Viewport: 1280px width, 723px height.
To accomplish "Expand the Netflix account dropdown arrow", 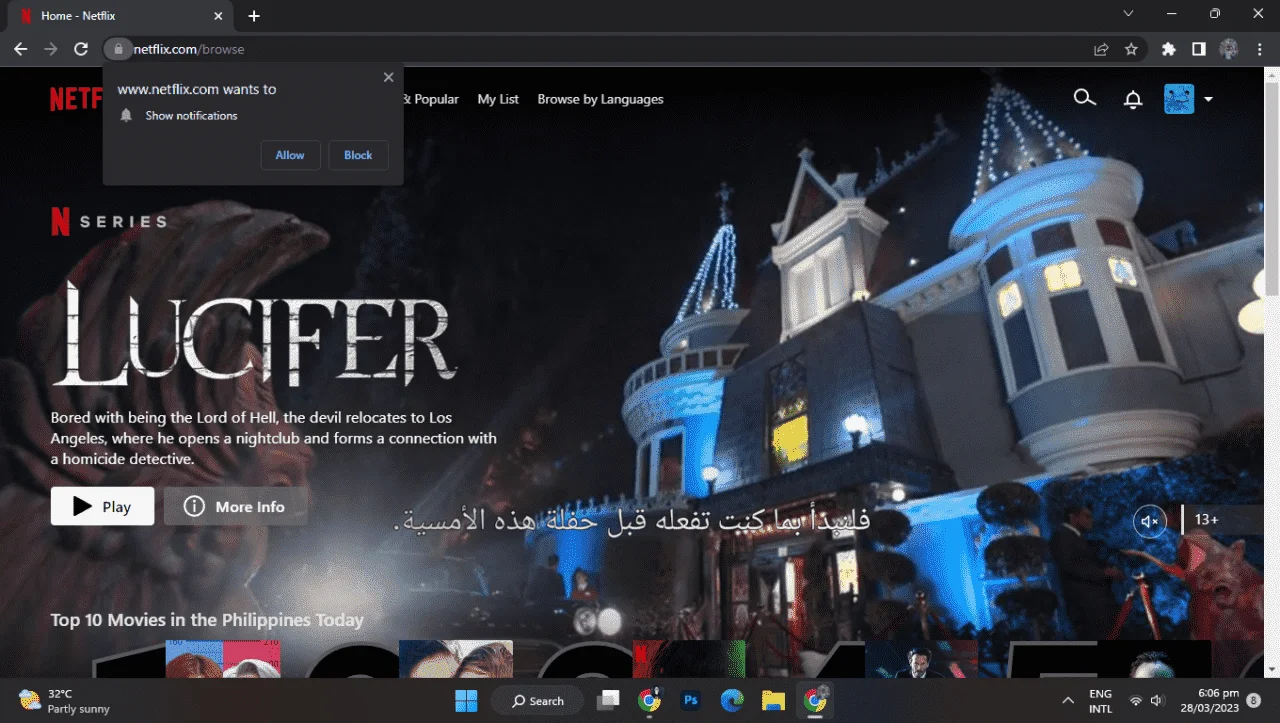I will pos(1208,99).
